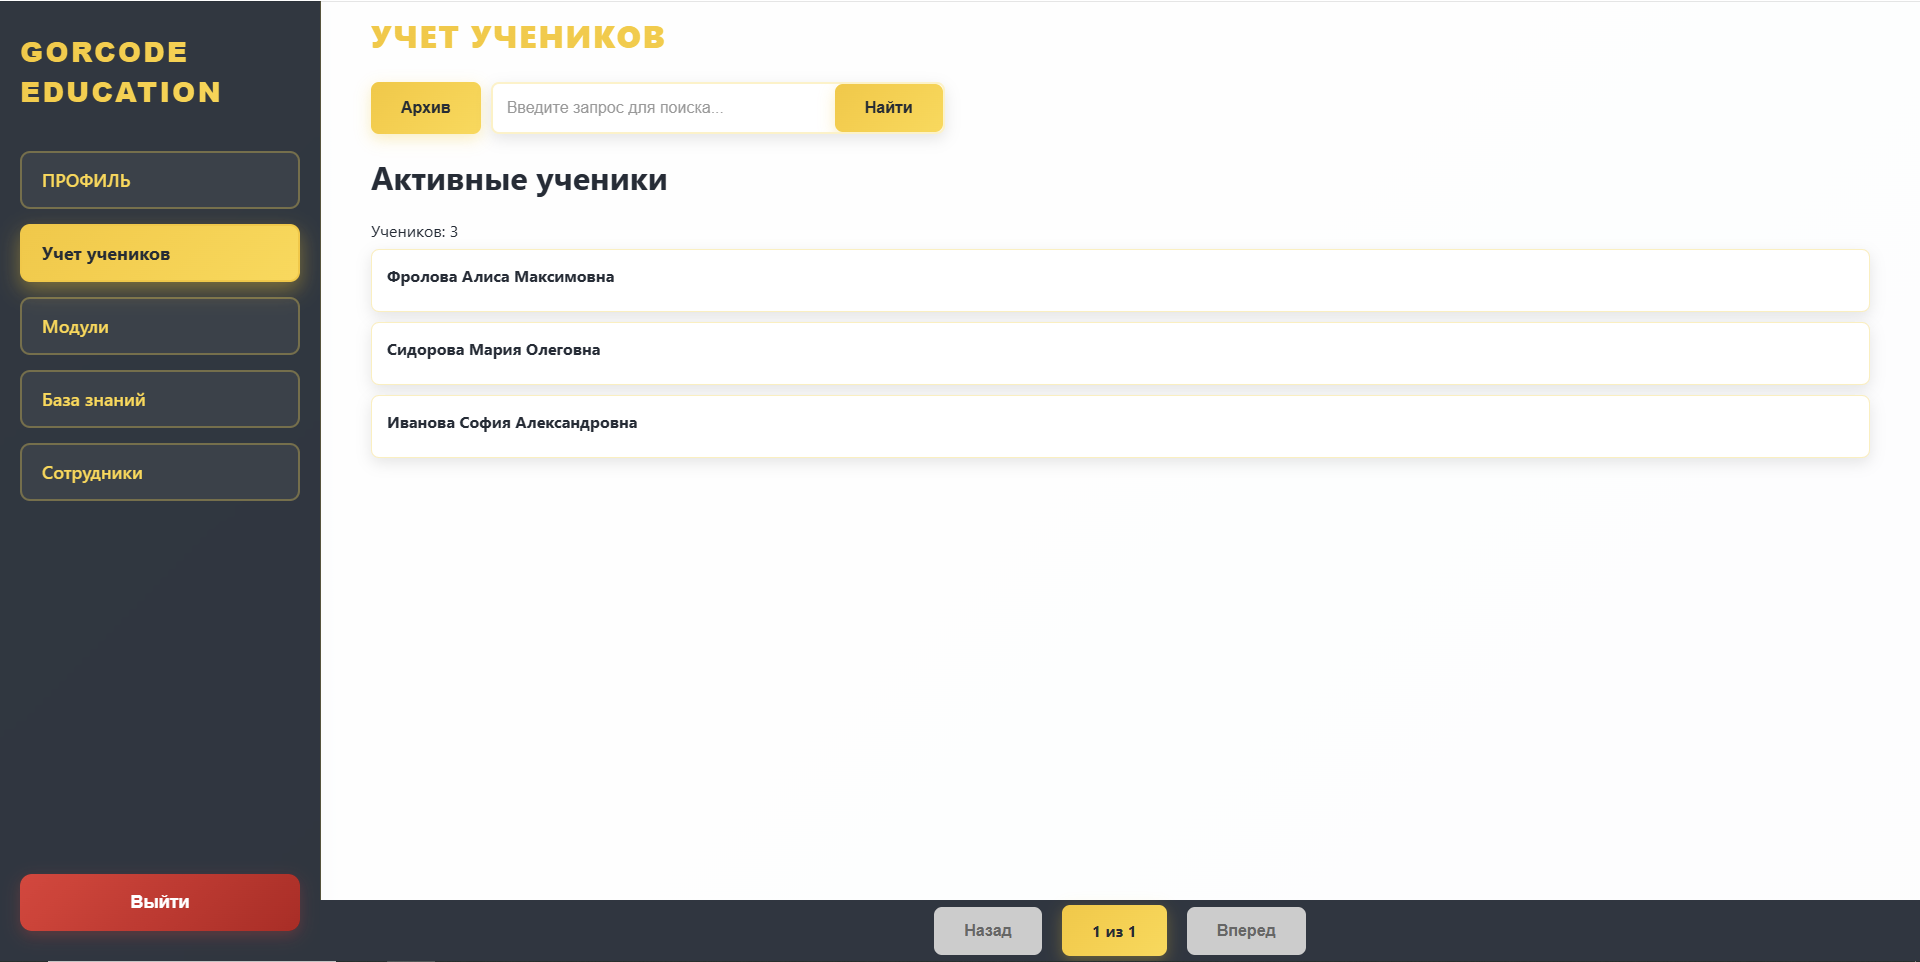
Task: Select Учет учеников in the sidebar
Action: [159, 253]
